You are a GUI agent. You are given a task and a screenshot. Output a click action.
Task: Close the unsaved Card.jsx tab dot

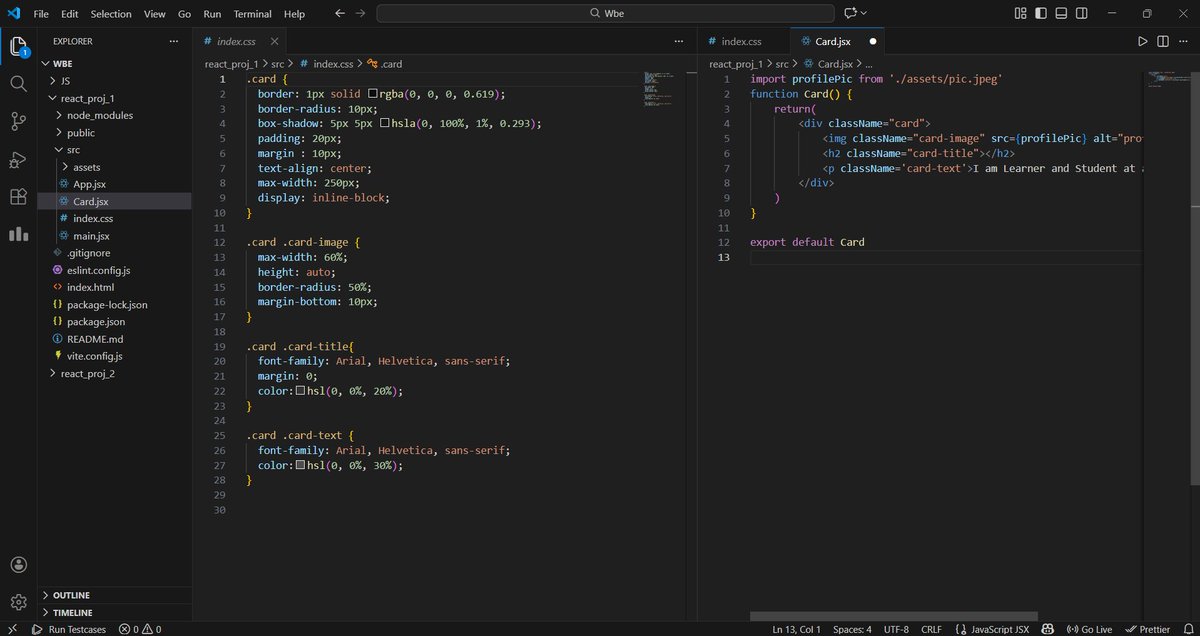872,42
